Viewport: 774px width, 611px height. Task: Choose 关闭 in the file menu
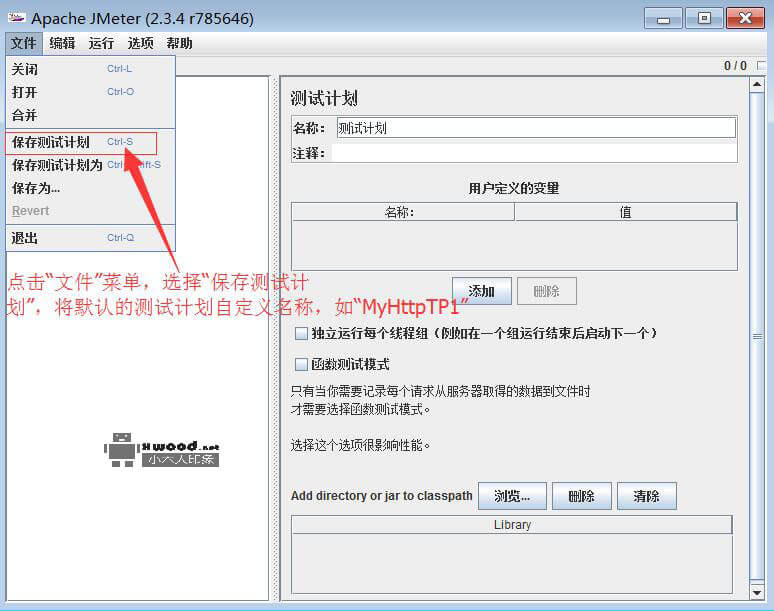click(91, 69)
